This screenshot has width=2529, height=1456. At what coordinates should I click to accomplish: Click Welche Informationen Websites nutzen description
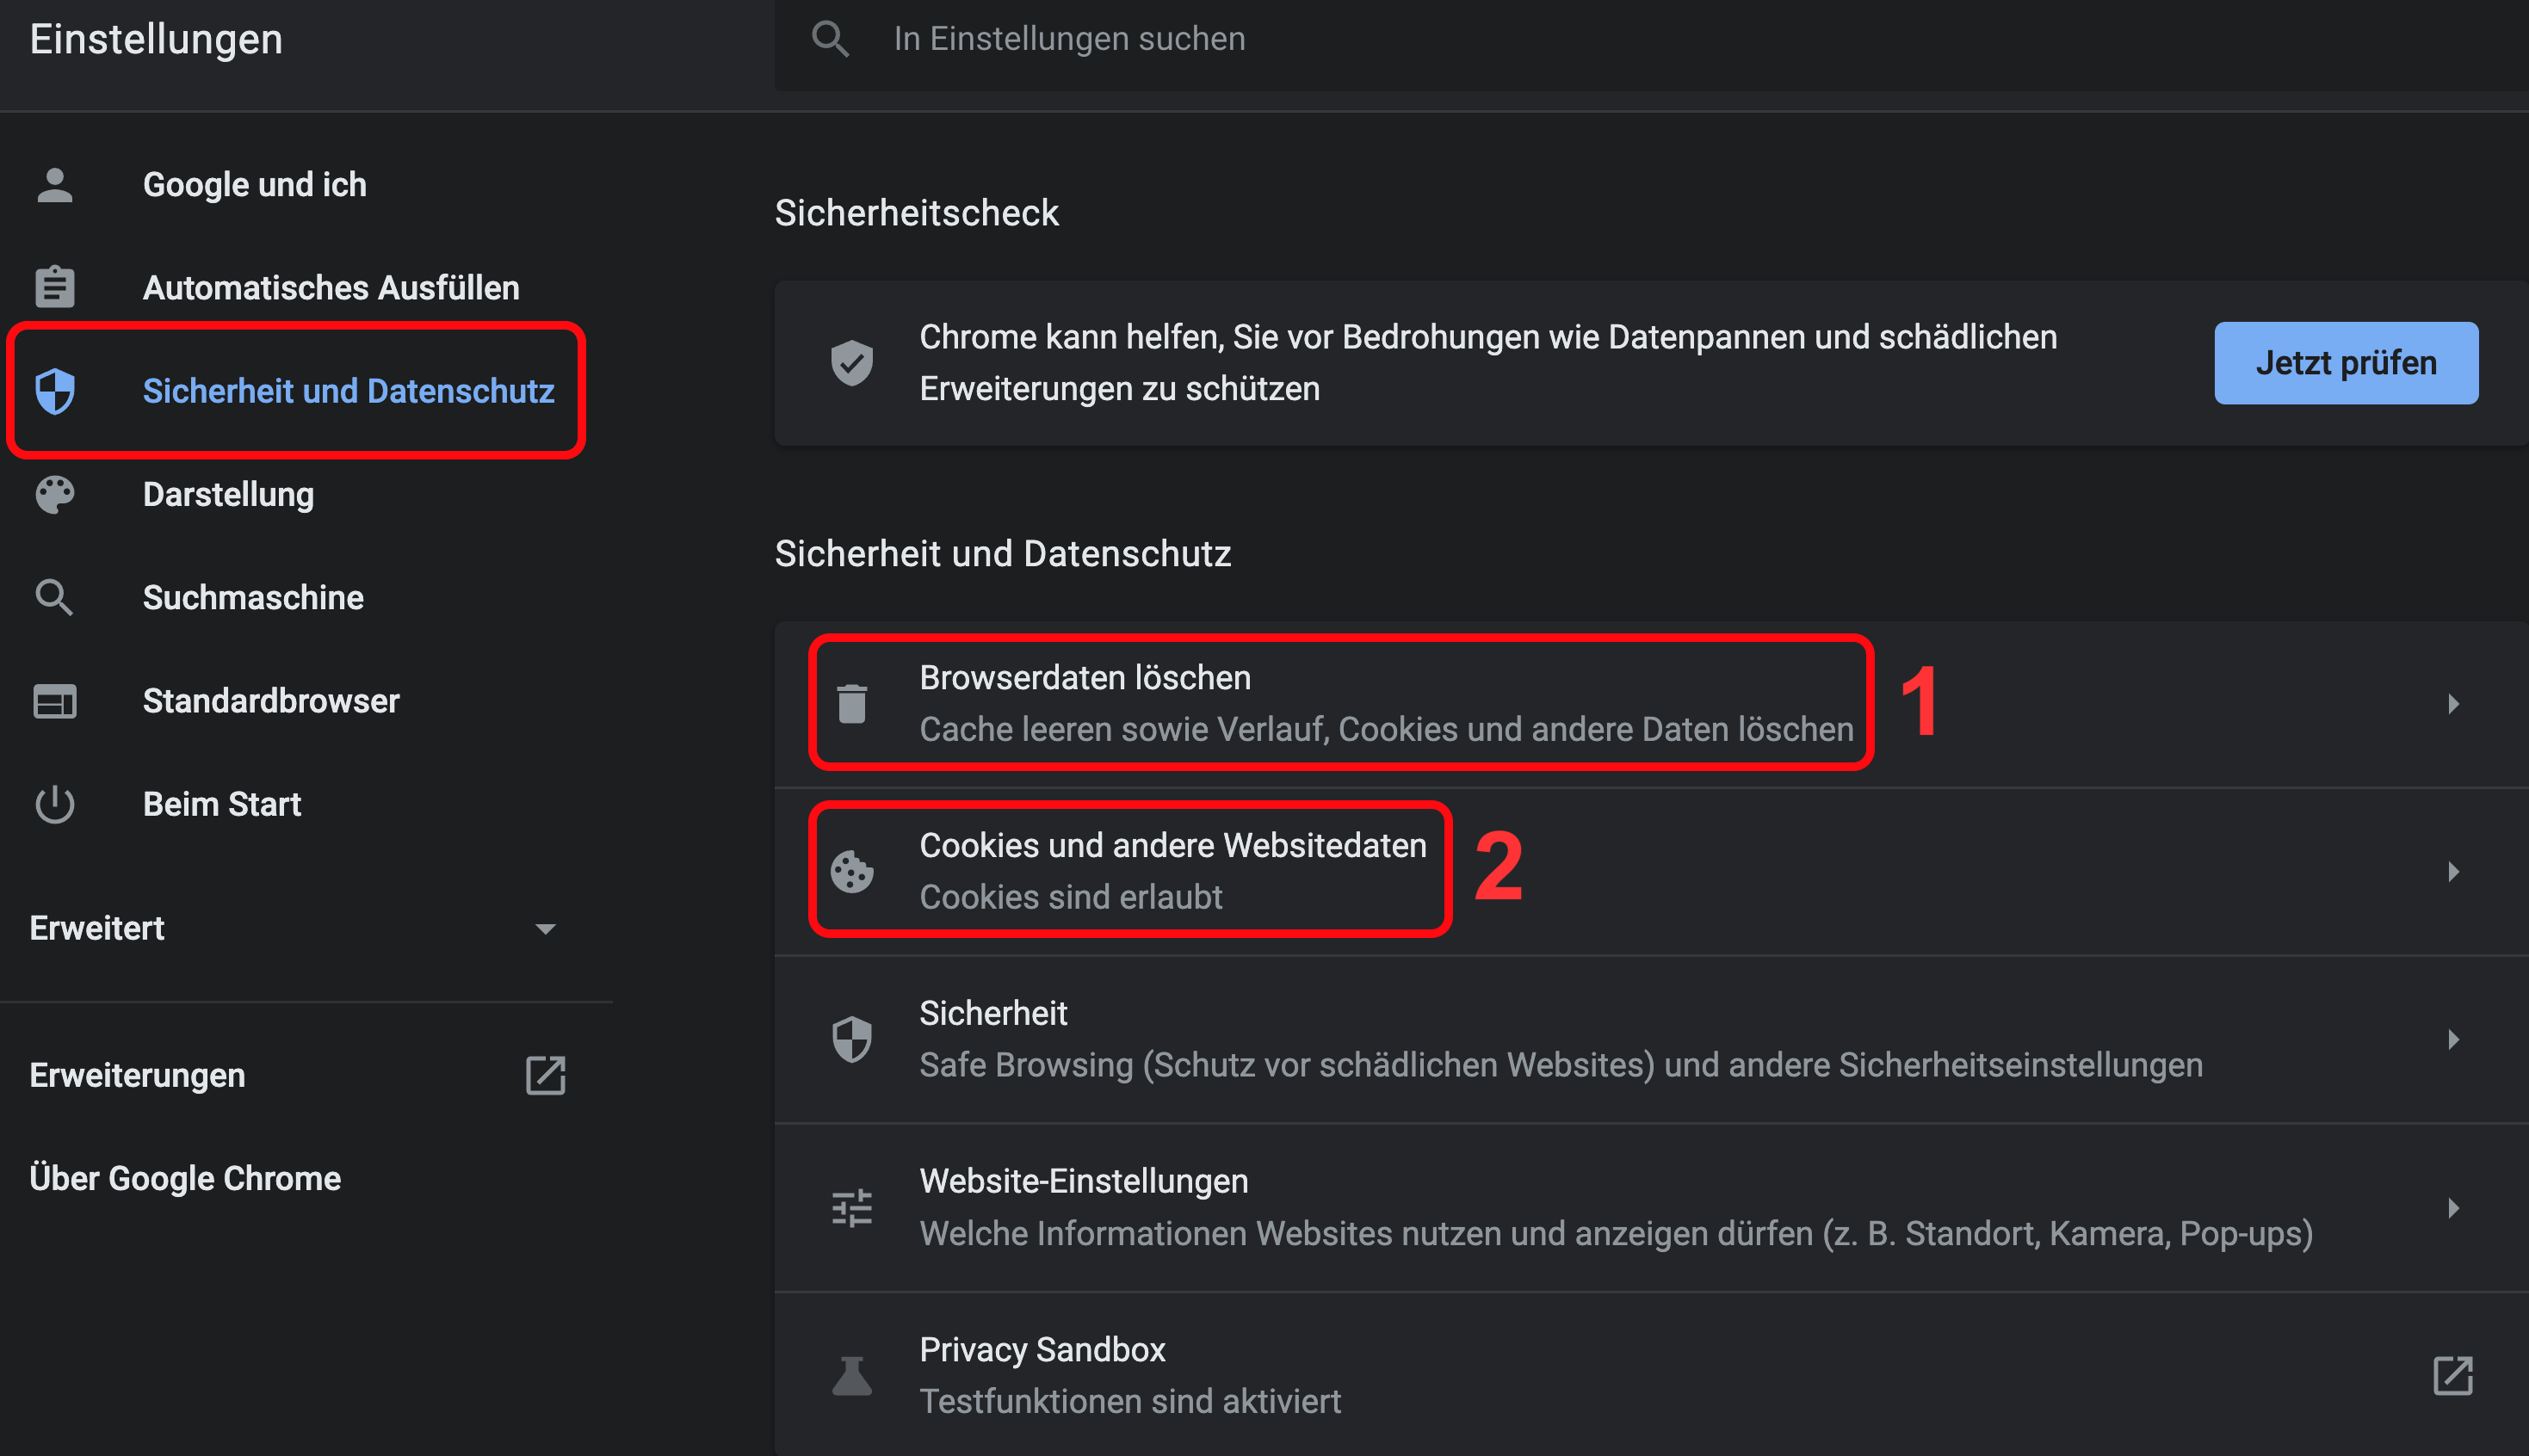[1616, 1234]
